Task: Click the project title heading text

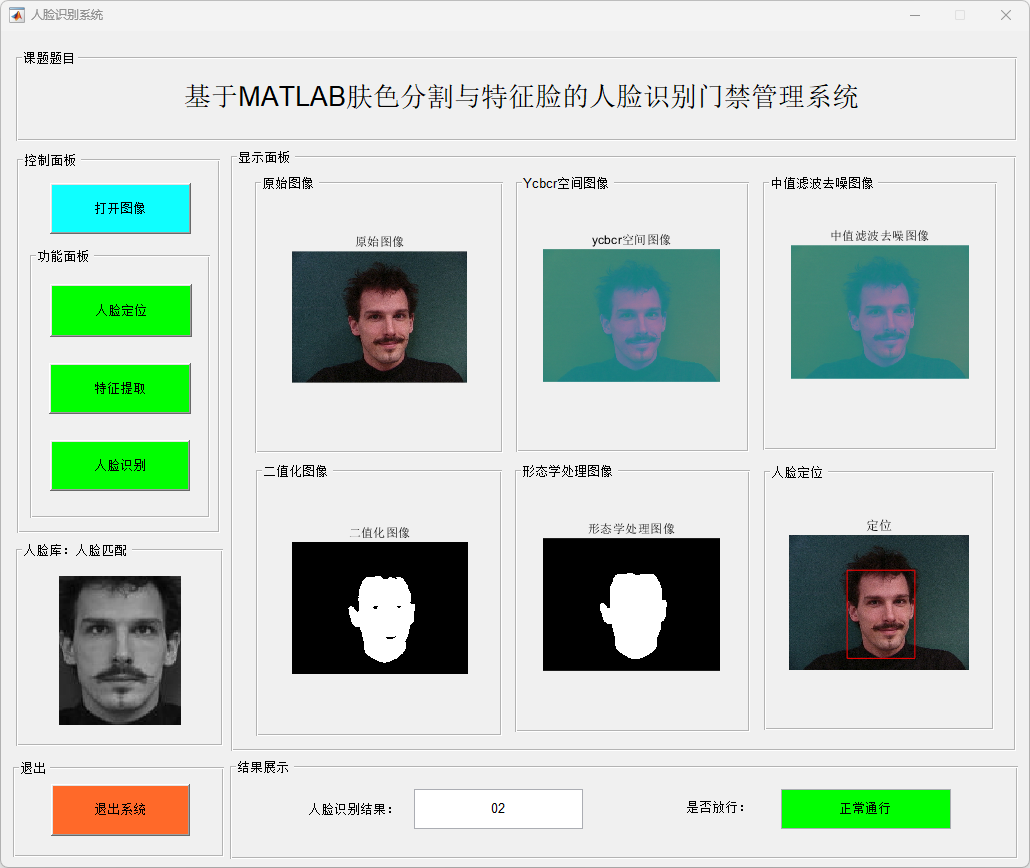Action: [x=521, y=97]
